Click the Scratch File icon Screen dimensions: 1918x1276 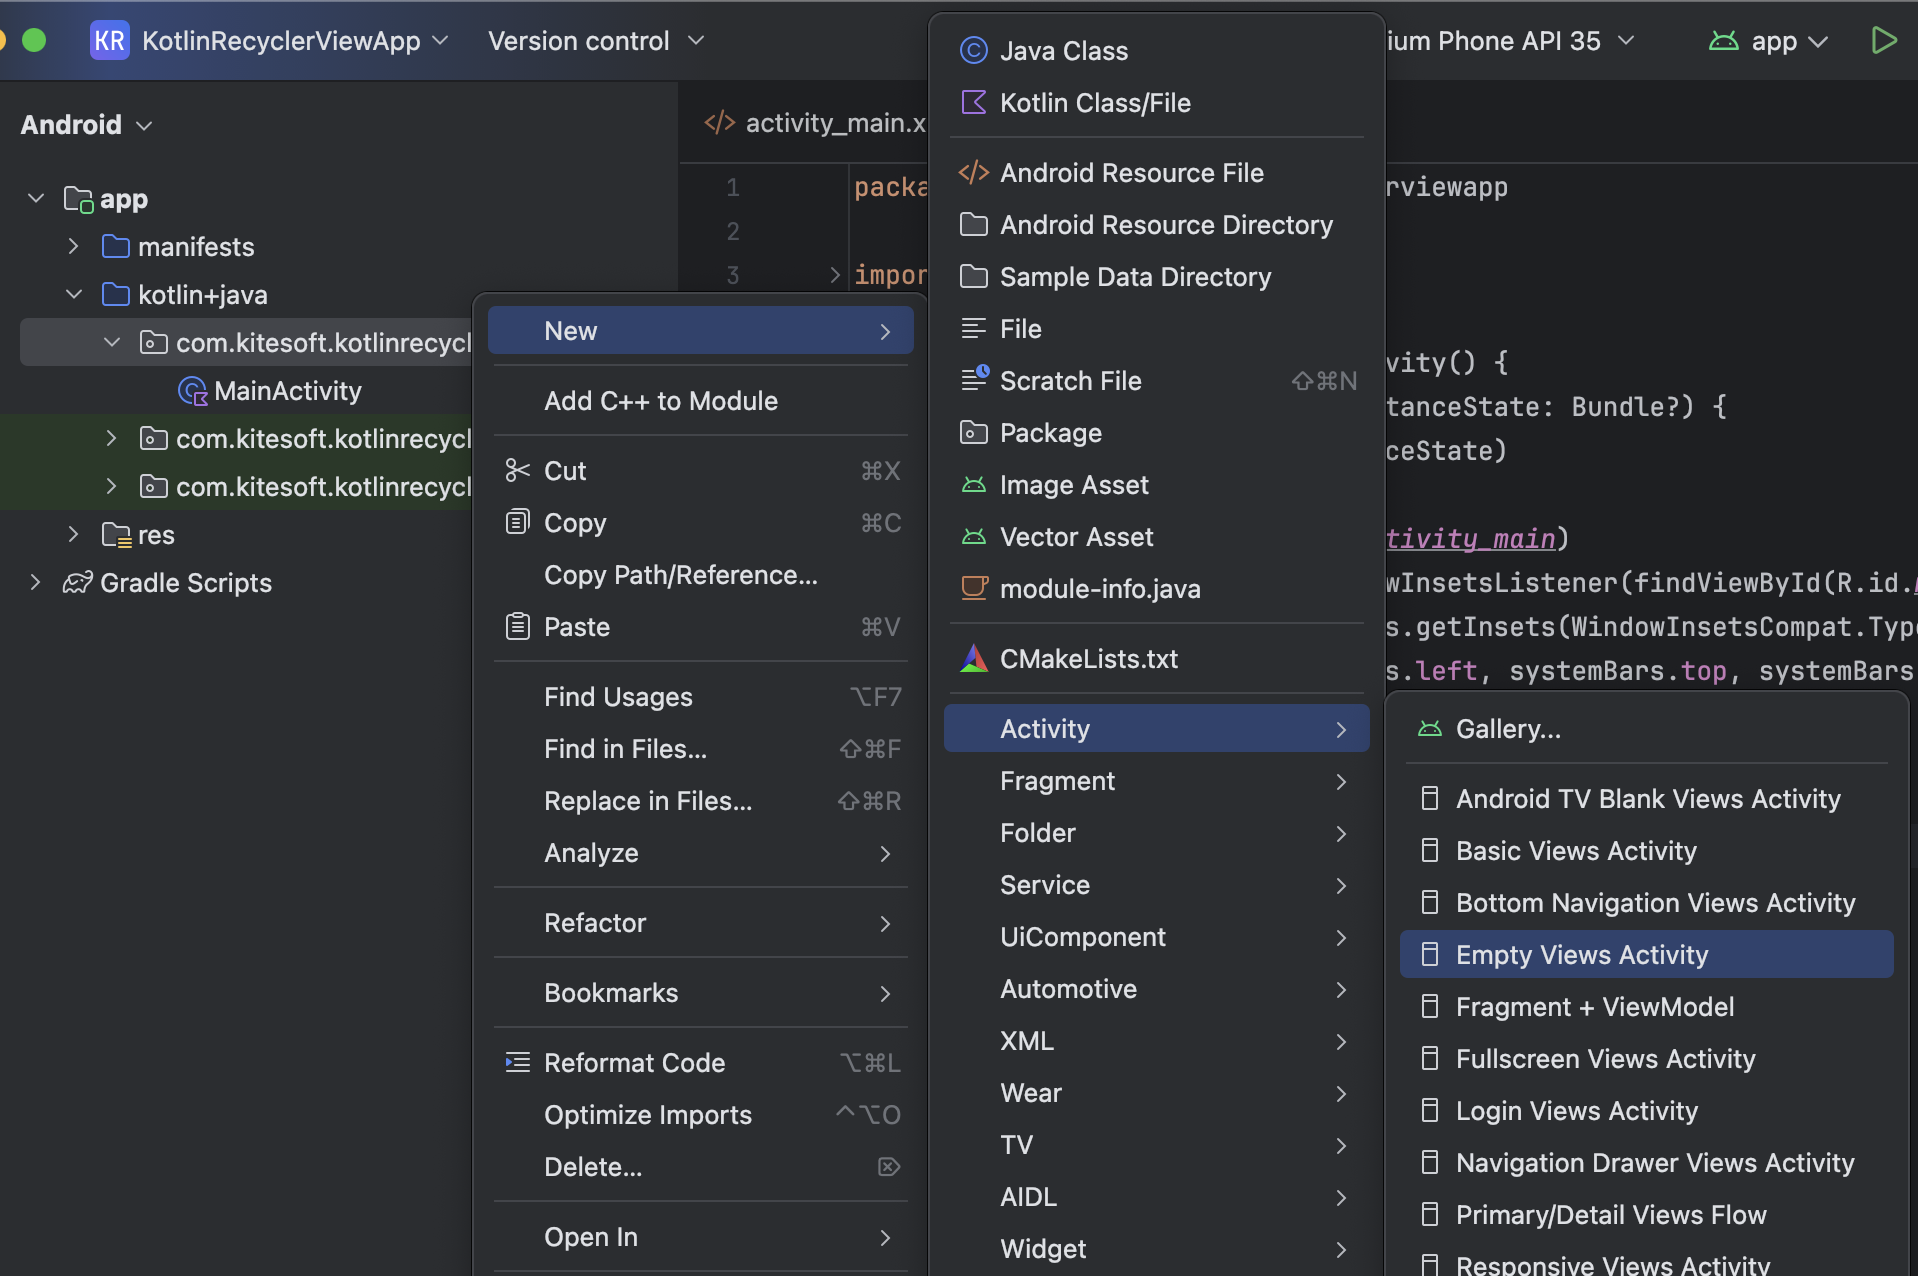pos(973,381)
